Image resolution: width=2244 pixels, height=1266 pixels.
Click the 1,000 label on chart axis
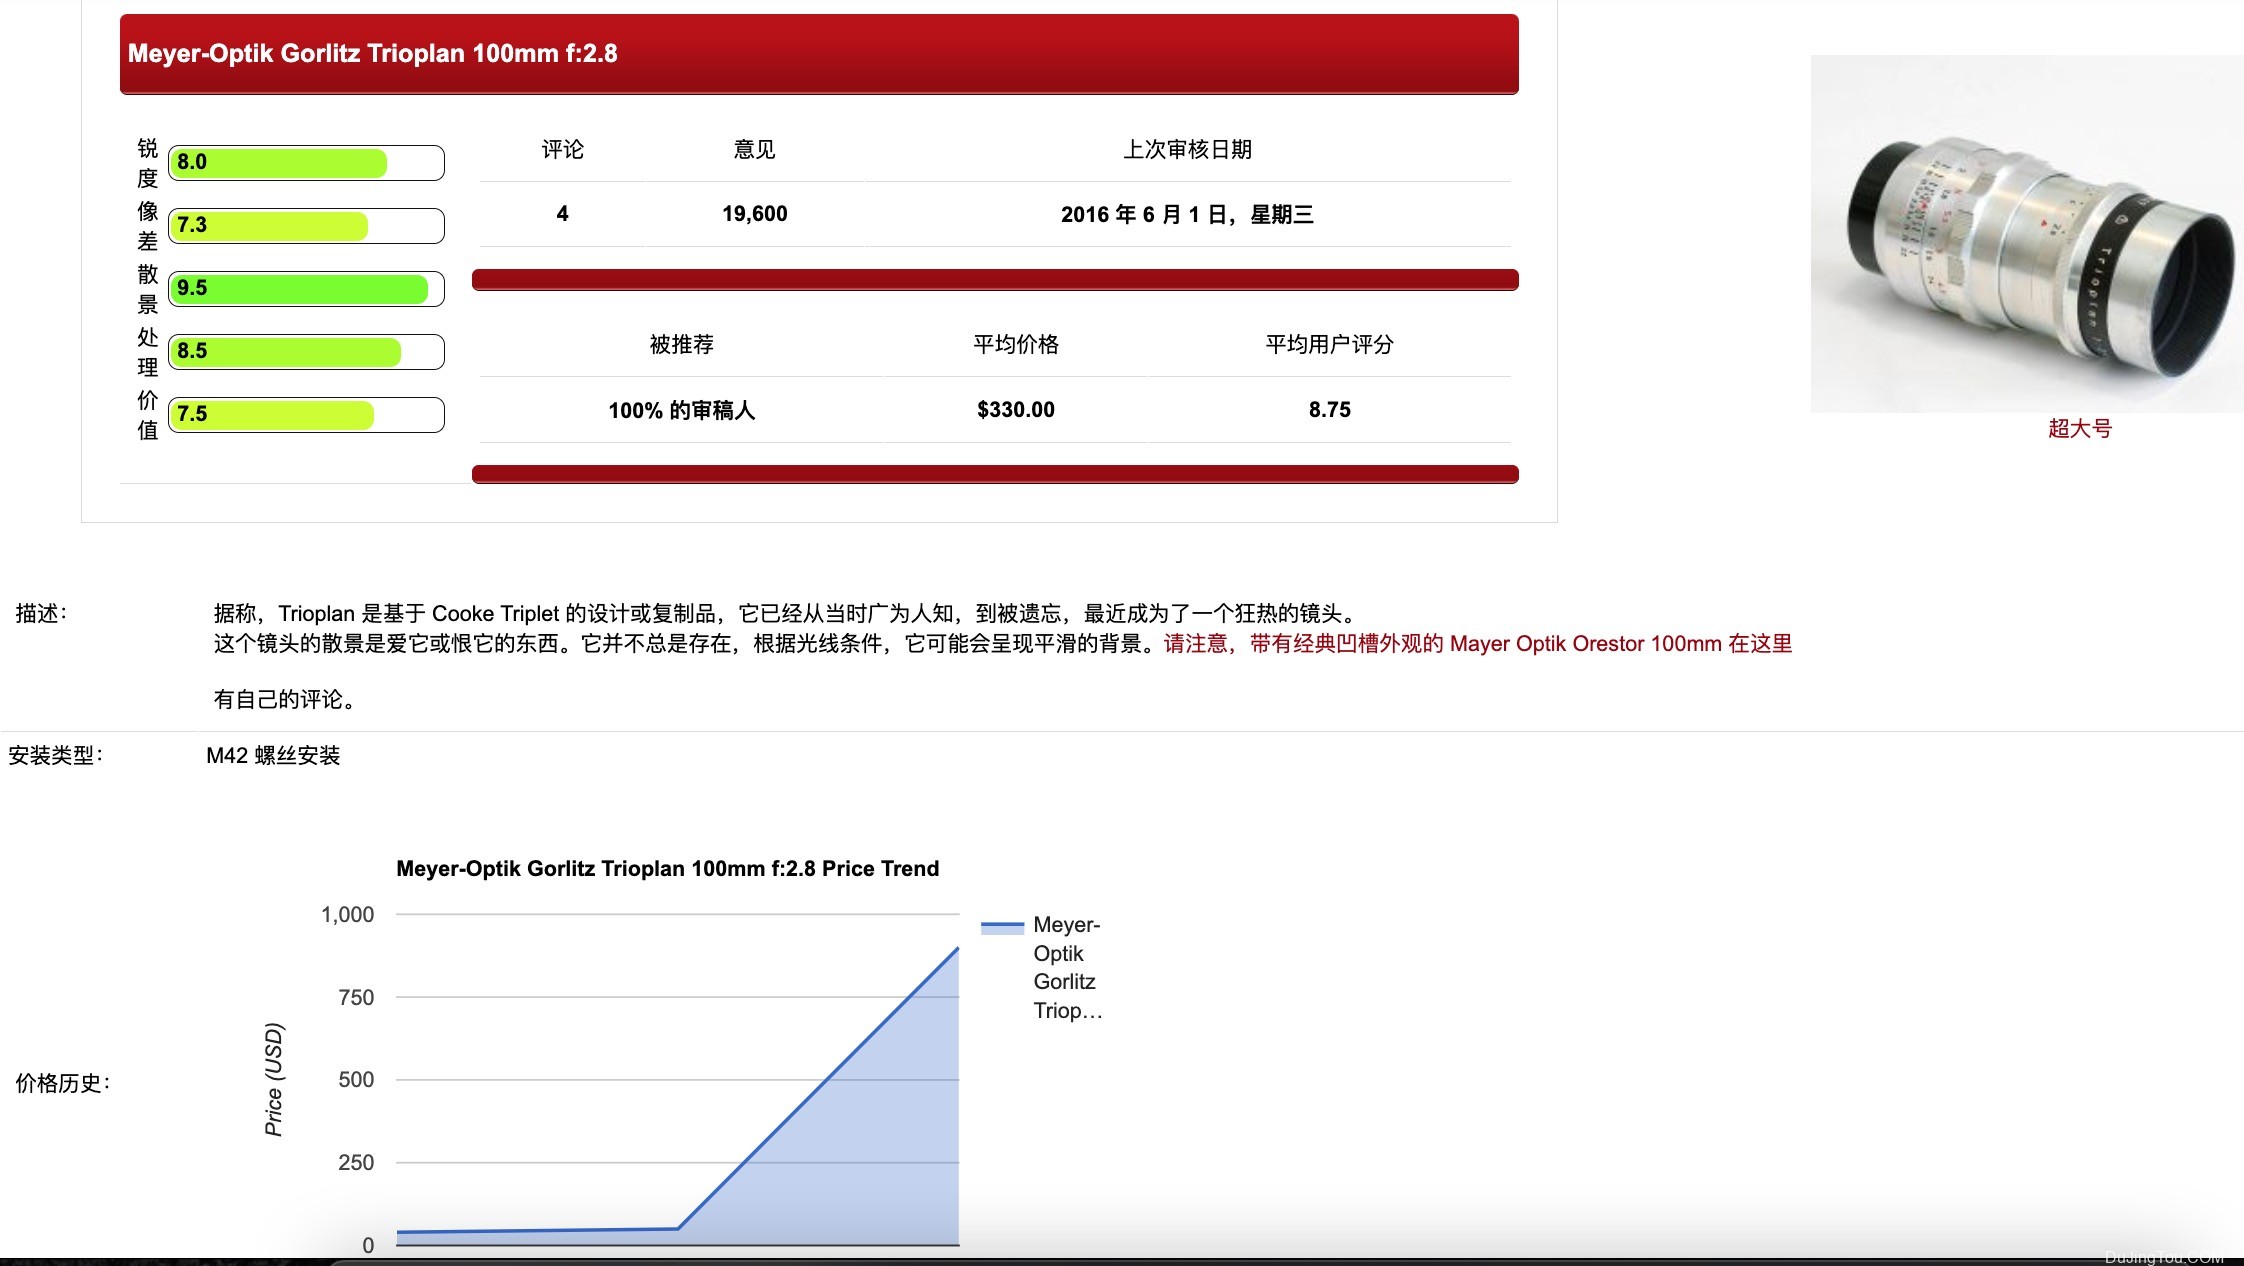click(347, 915)
